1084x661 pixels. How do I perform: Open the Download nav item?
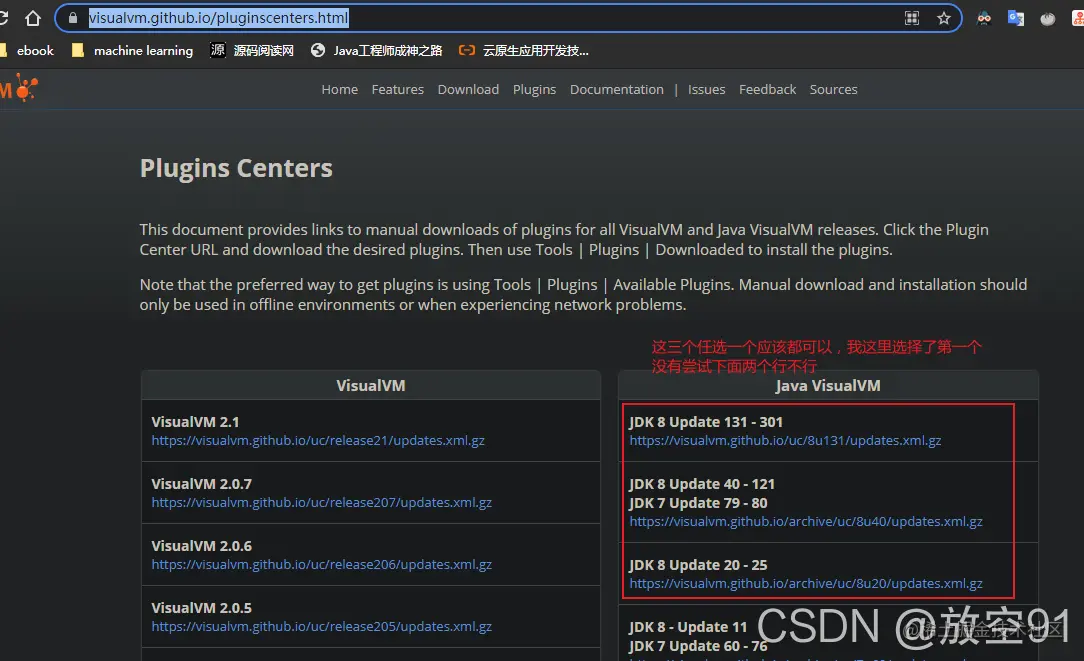(x=468, y=89)
